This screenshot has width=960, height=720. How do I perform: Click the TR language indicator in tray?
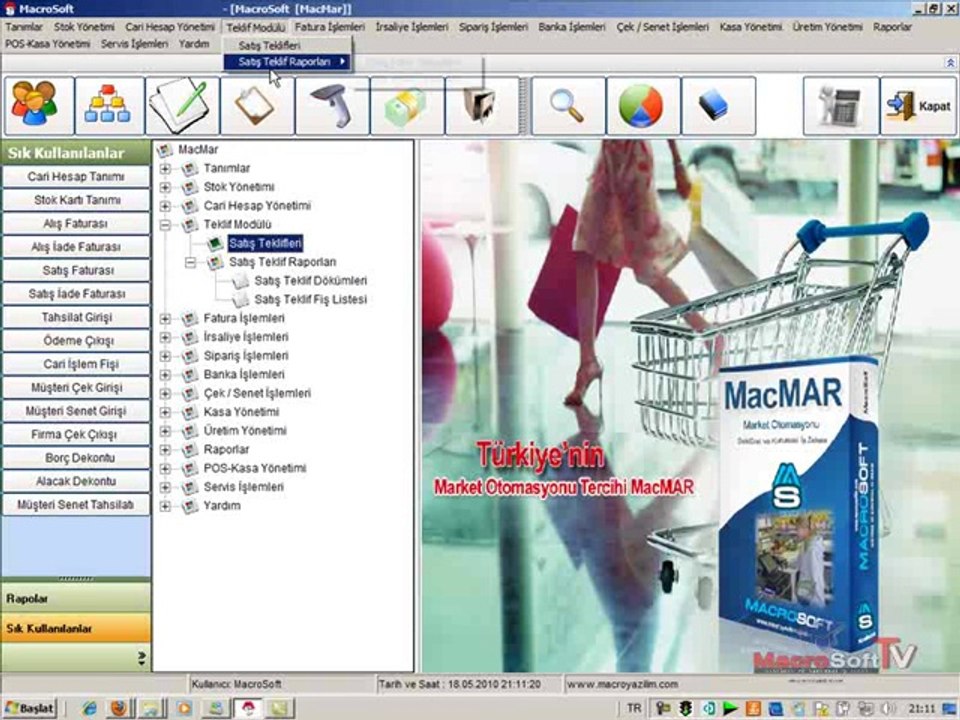pyautogui.click(x=634, y=708)
